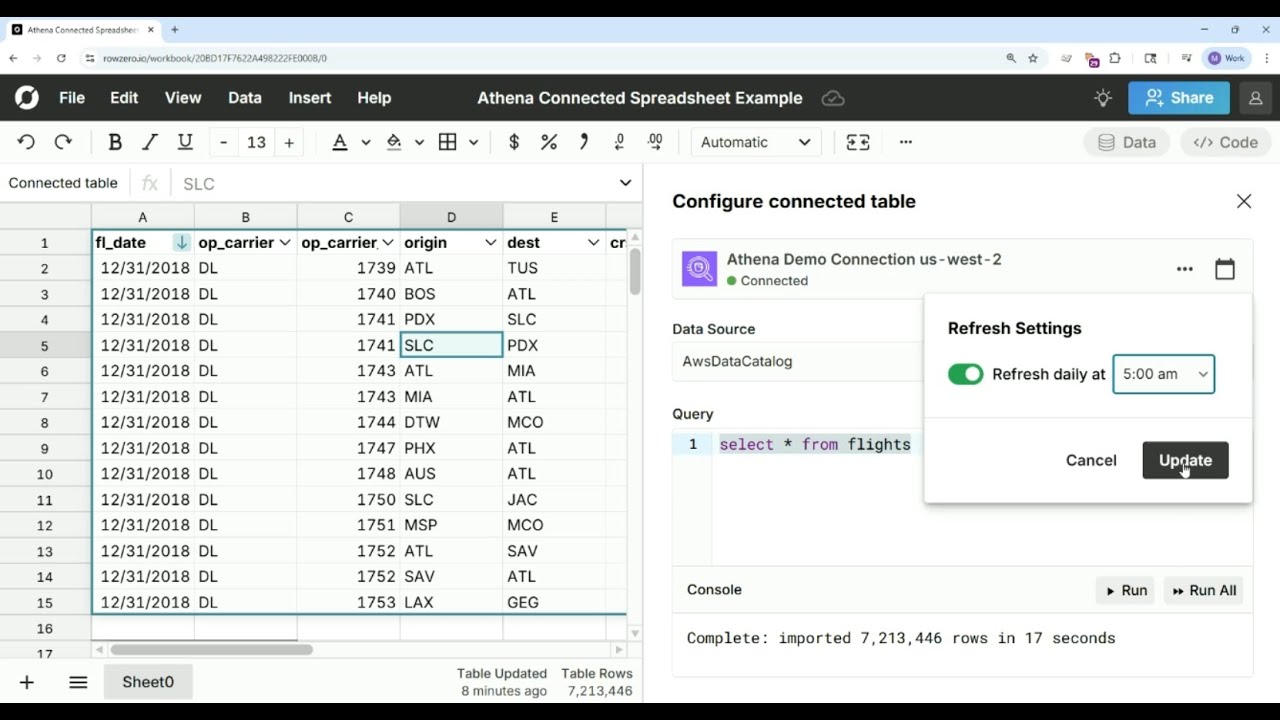Click the Data Source AwsDataCatalog field
The width and height of the screenshot is (1280, 720).
click(x=798, y=361)
